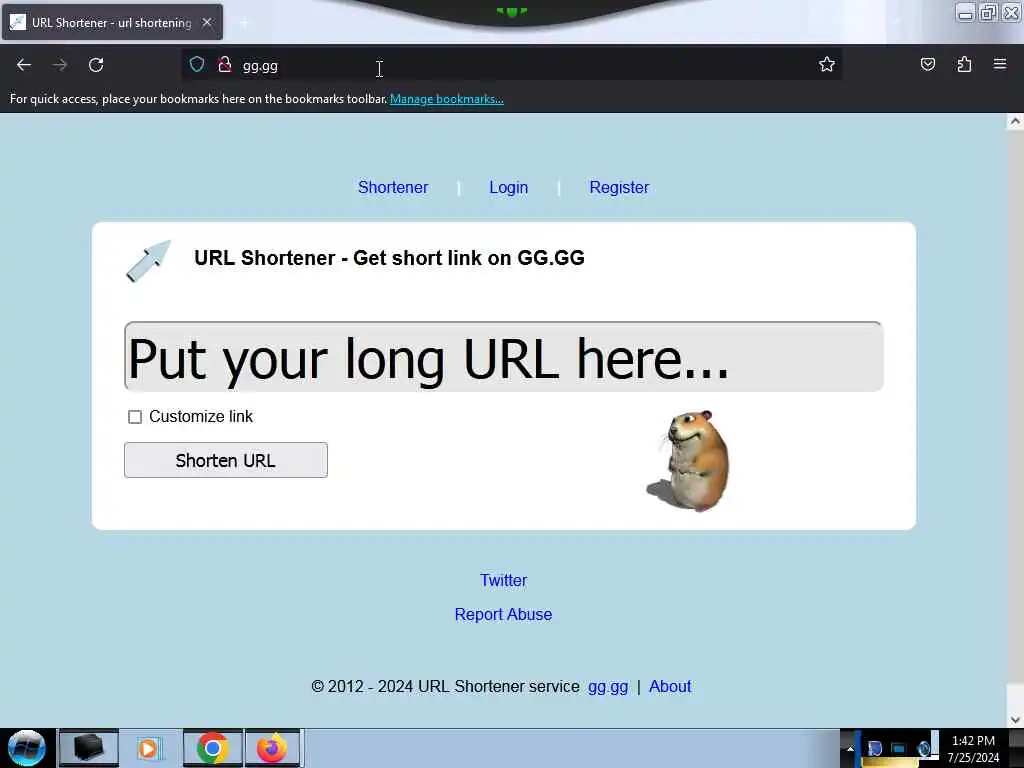The image size is (1024, 768).
Task: Click the page scrollbar up arrow
Action: point(1015,121)
